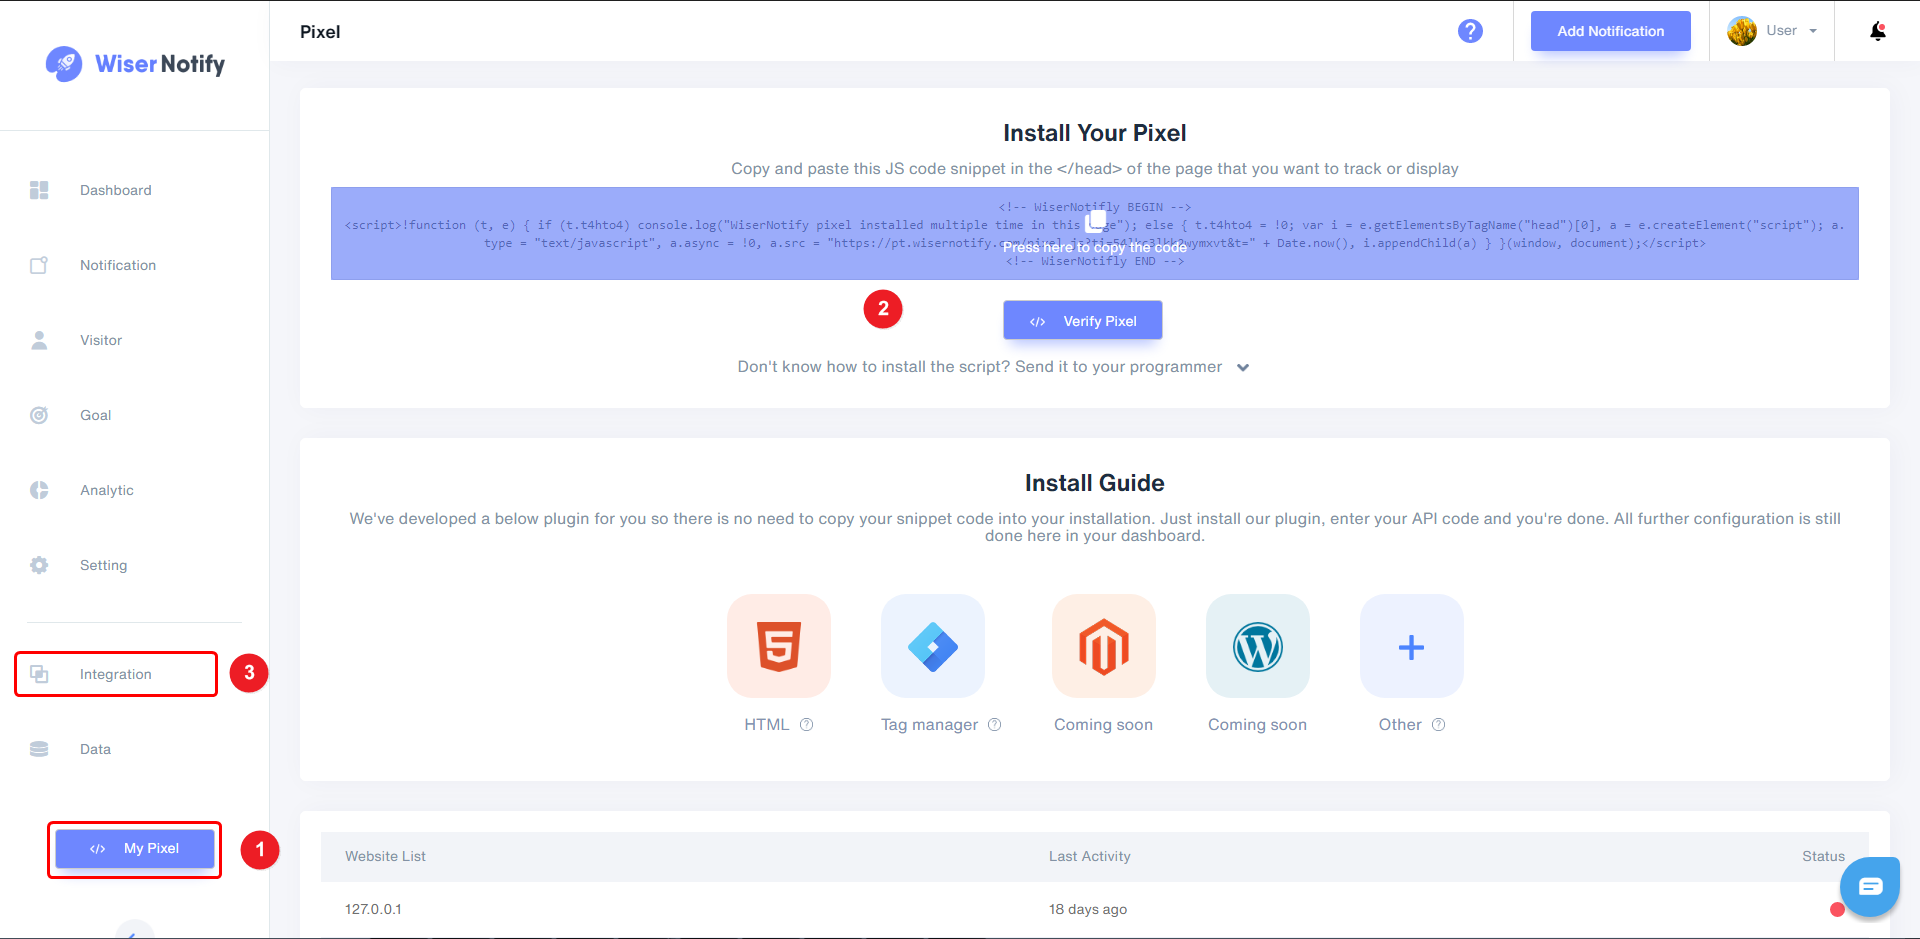The width and height of the screenshot is (1920, 939).
Task: Go to Dashboard menu item
Action: [116, 190]
